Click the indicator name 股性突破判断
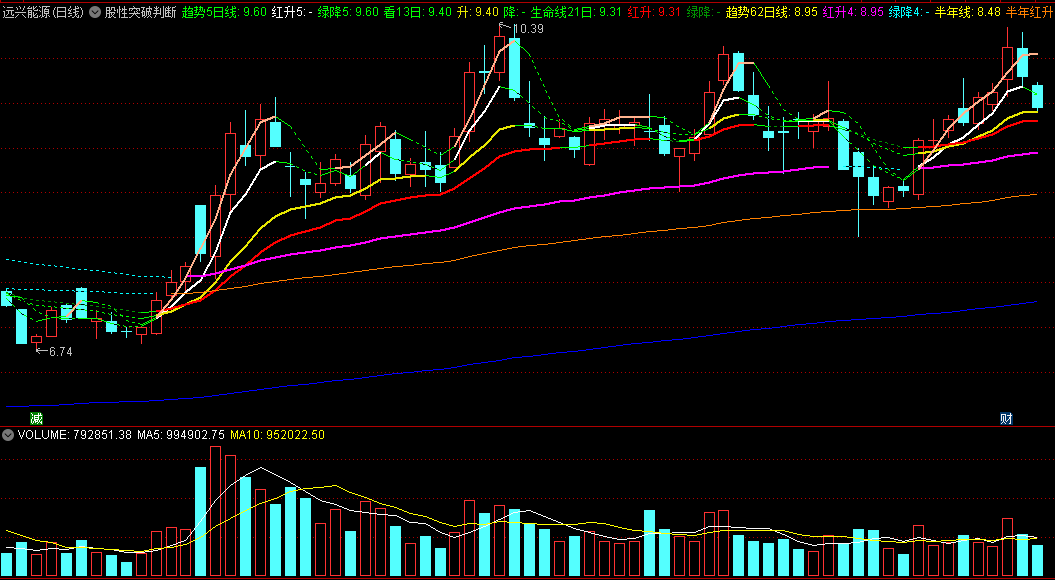 (x=141, y=12)
